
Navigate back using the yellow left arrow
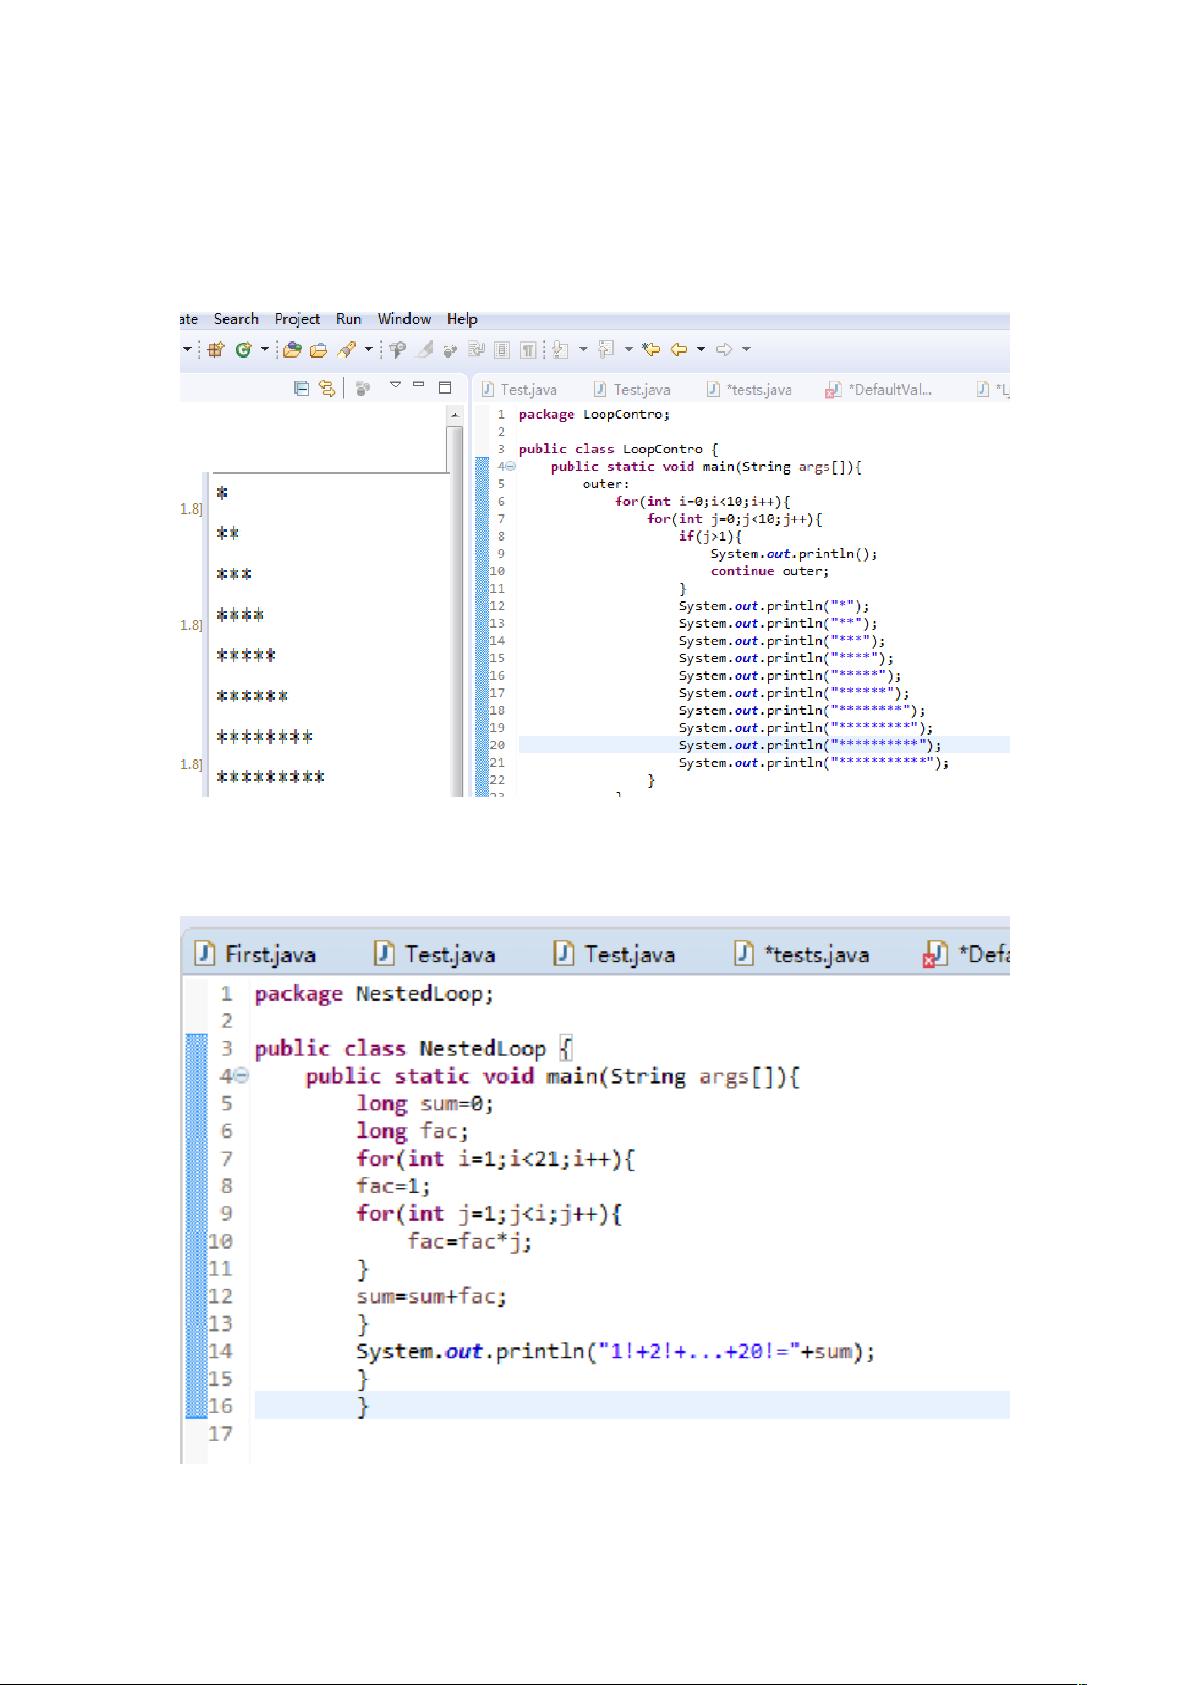click(679, 350)
